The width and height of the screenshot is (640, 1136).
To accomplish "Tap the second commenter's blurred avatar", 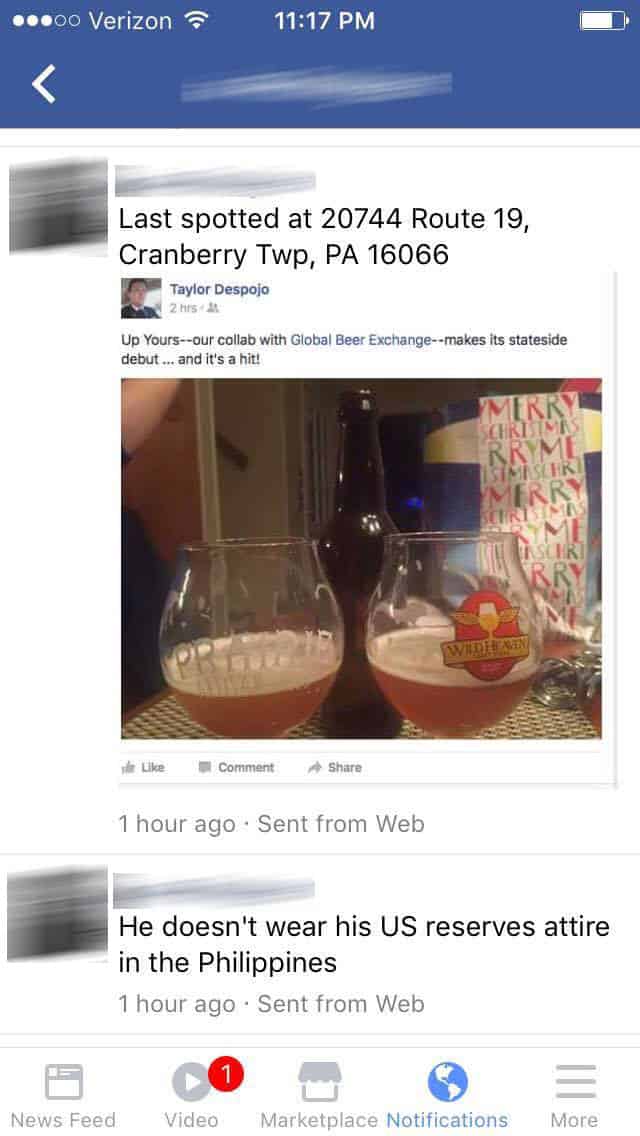I will pos(57,914).
